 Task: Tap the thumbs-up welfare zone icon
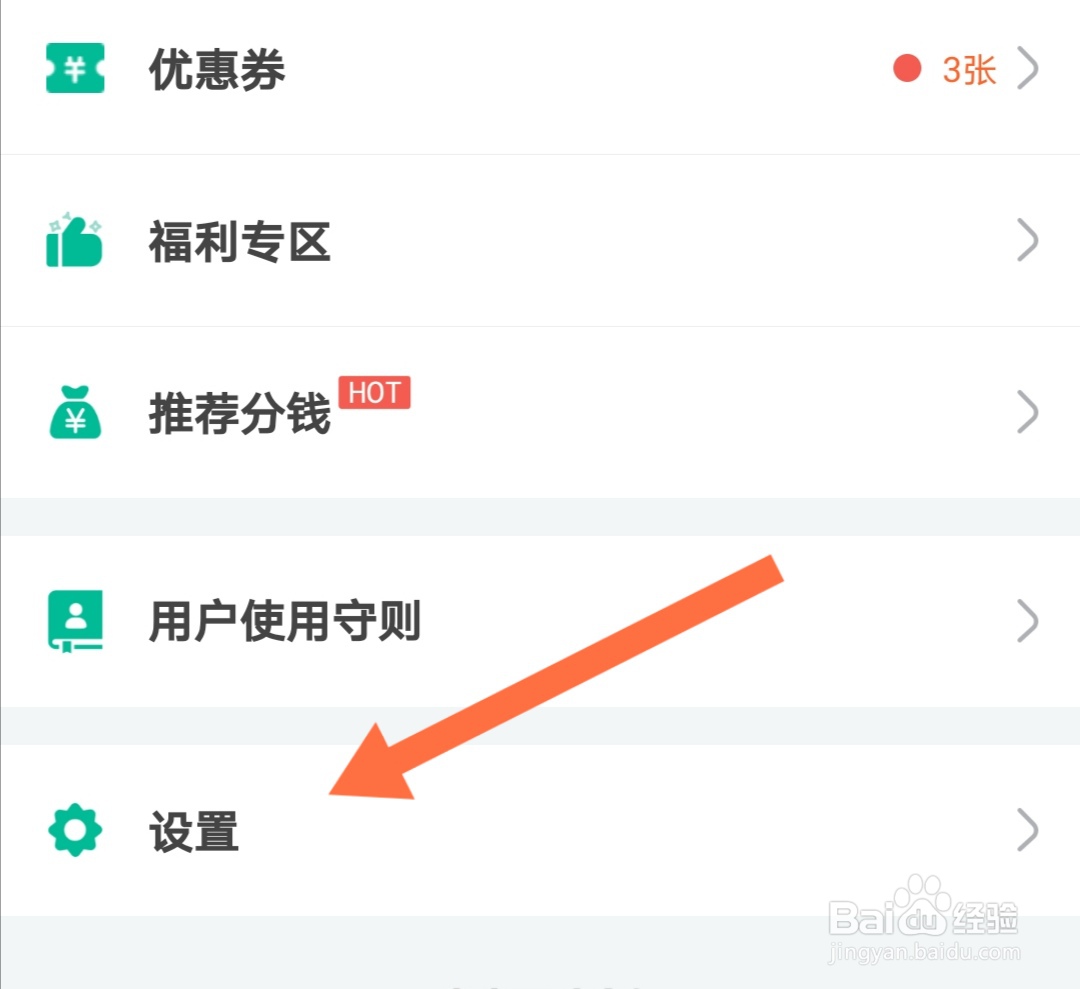coord(74,240)
